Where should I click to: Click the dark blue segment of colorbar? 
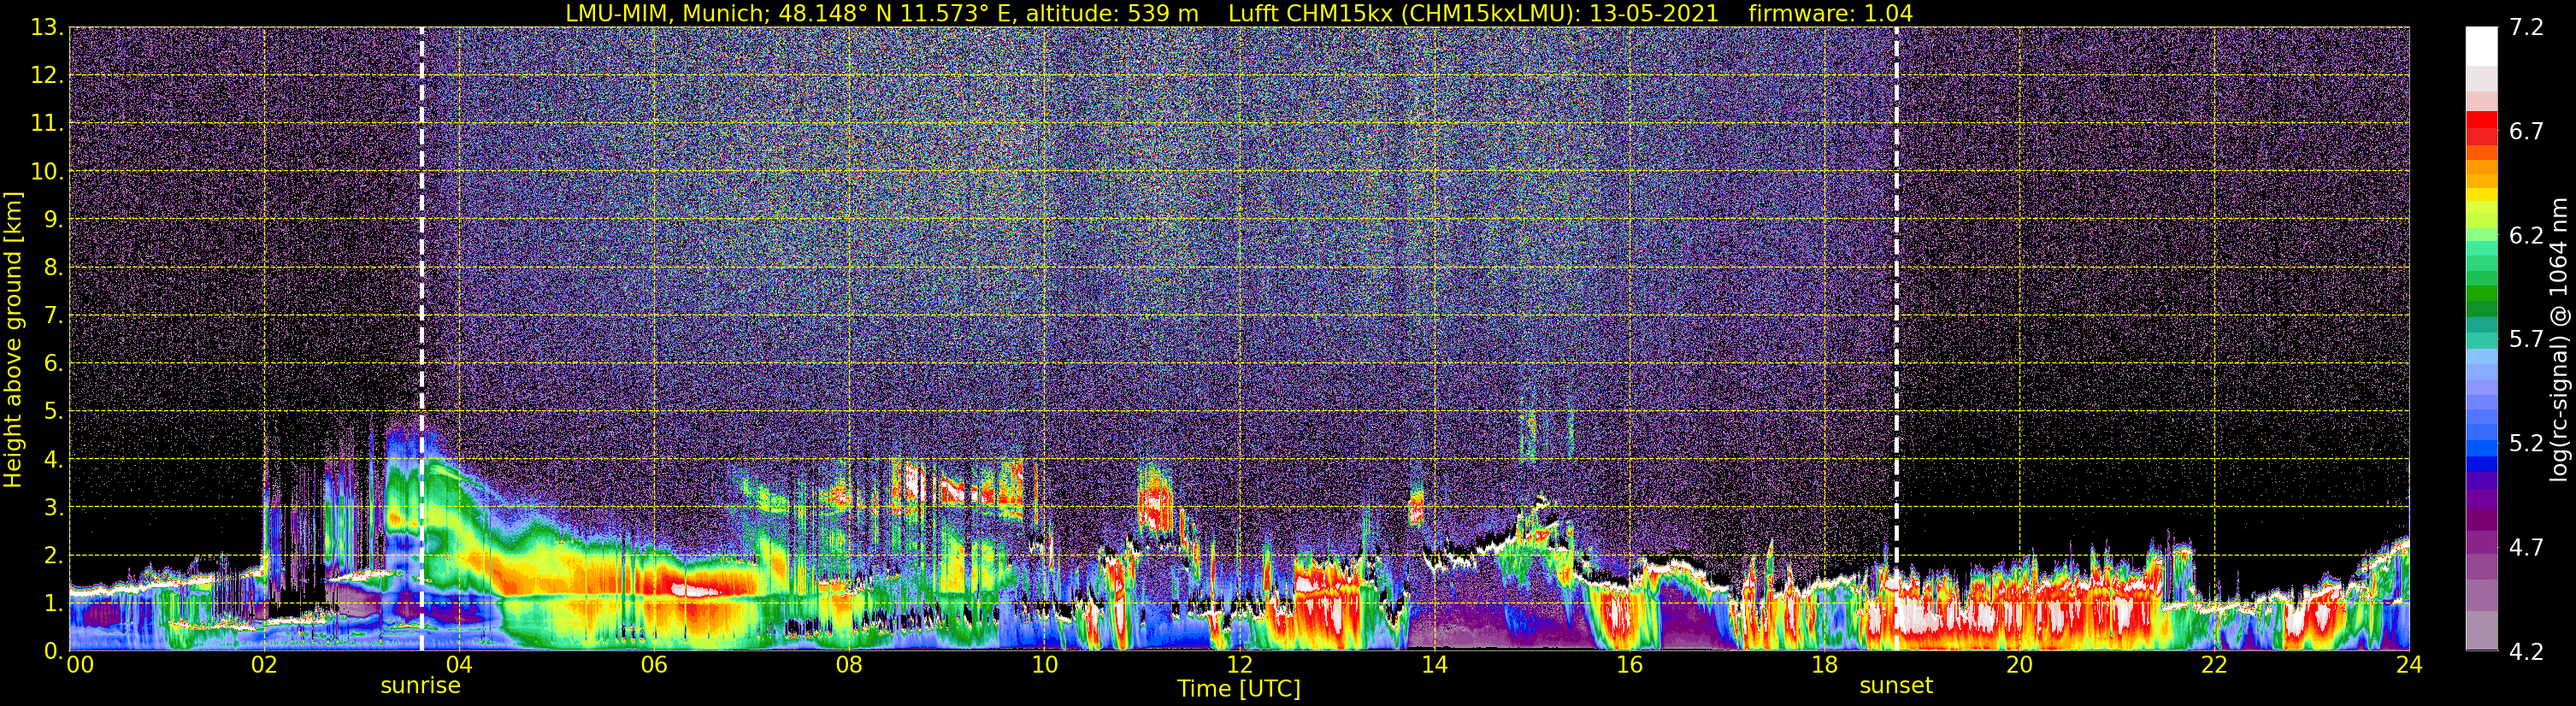(2481, 464)
